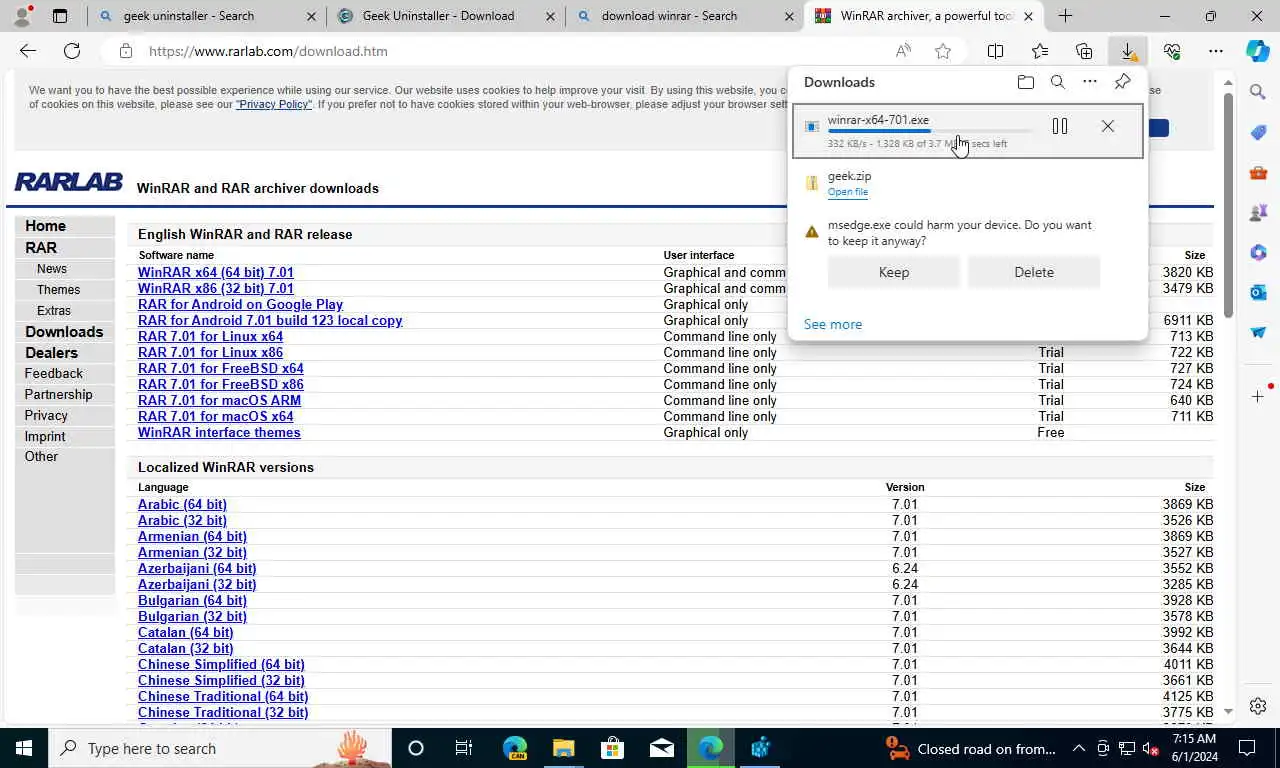Viewport: 1280px width, 768px height.
Task: Cancel the winrar-x64-701.exe download
Action: (1107, 126)
